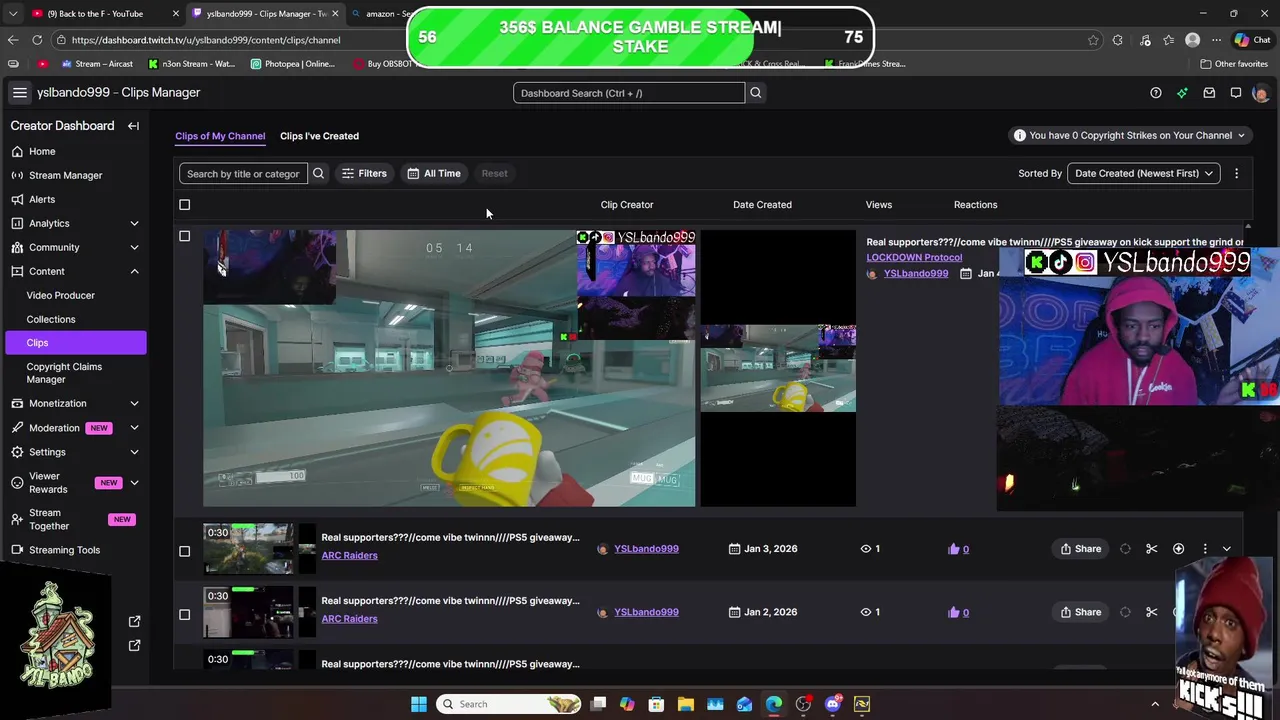The width and height of the screenshot is (1280, 720).
Task: Expand the Community sidebar section
Action: [134, 247]
